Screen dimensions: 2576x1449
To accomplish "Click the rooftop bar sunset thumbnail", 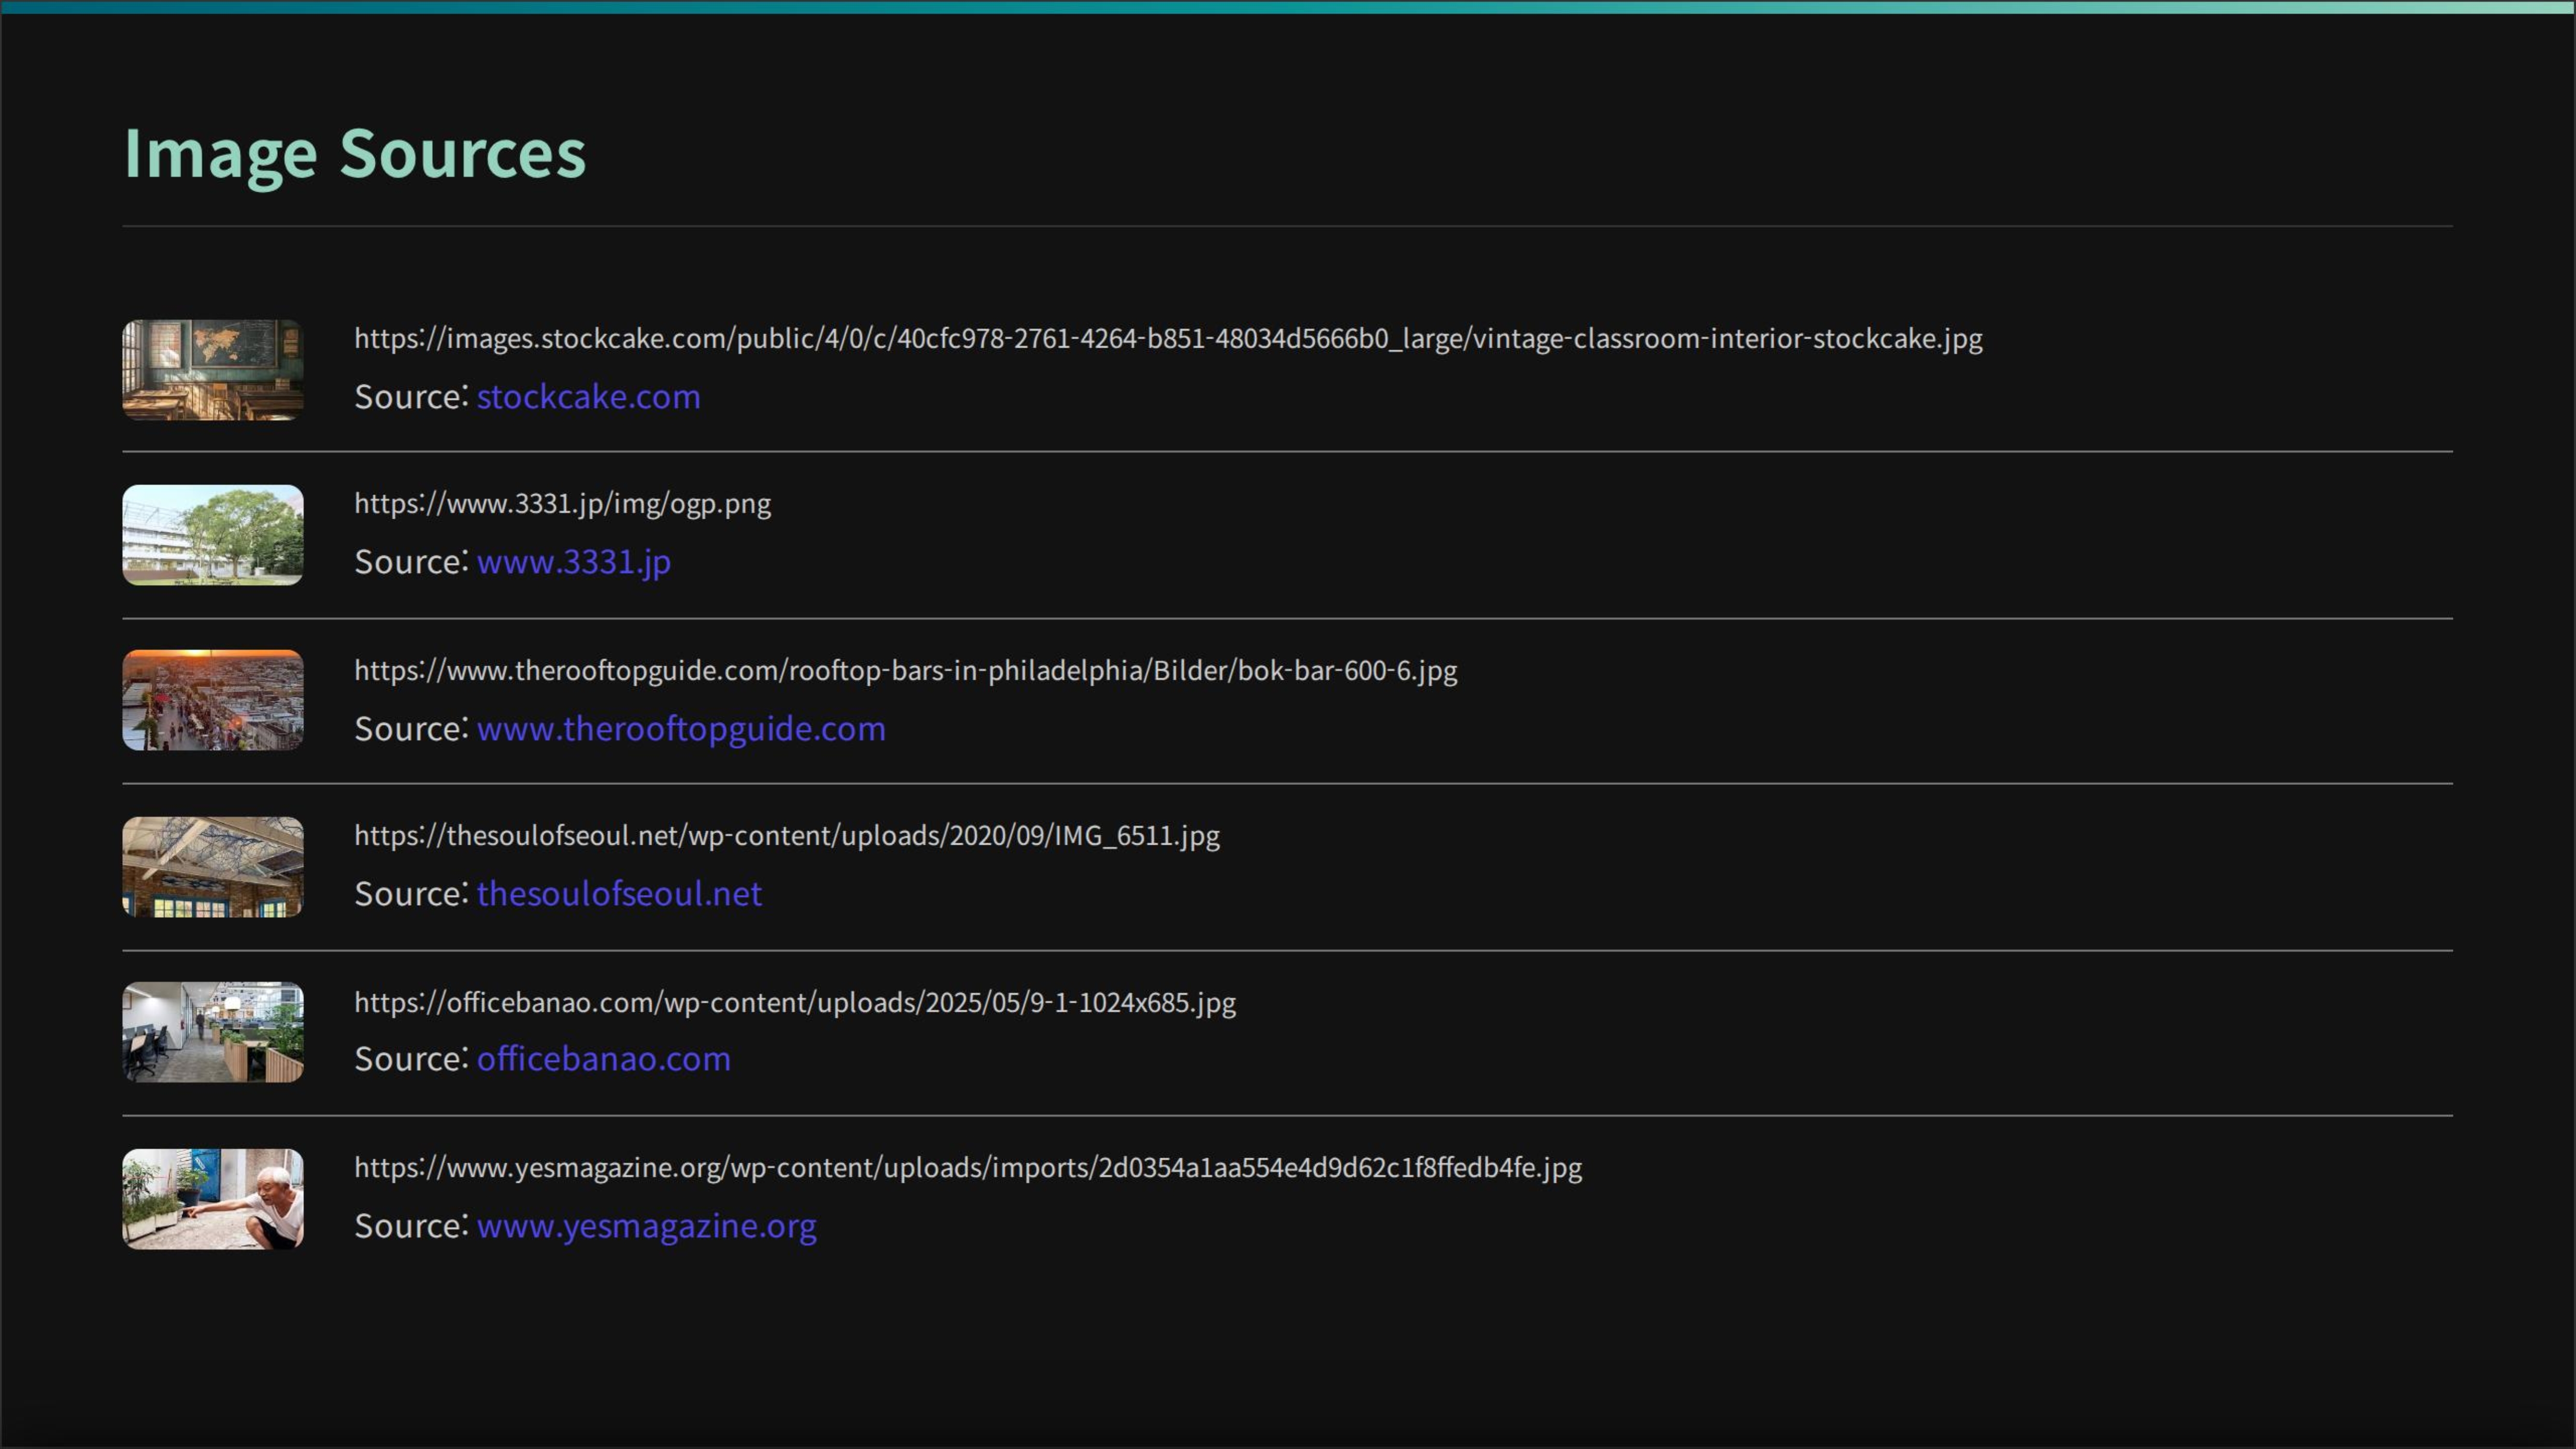I will click(212, 700).
